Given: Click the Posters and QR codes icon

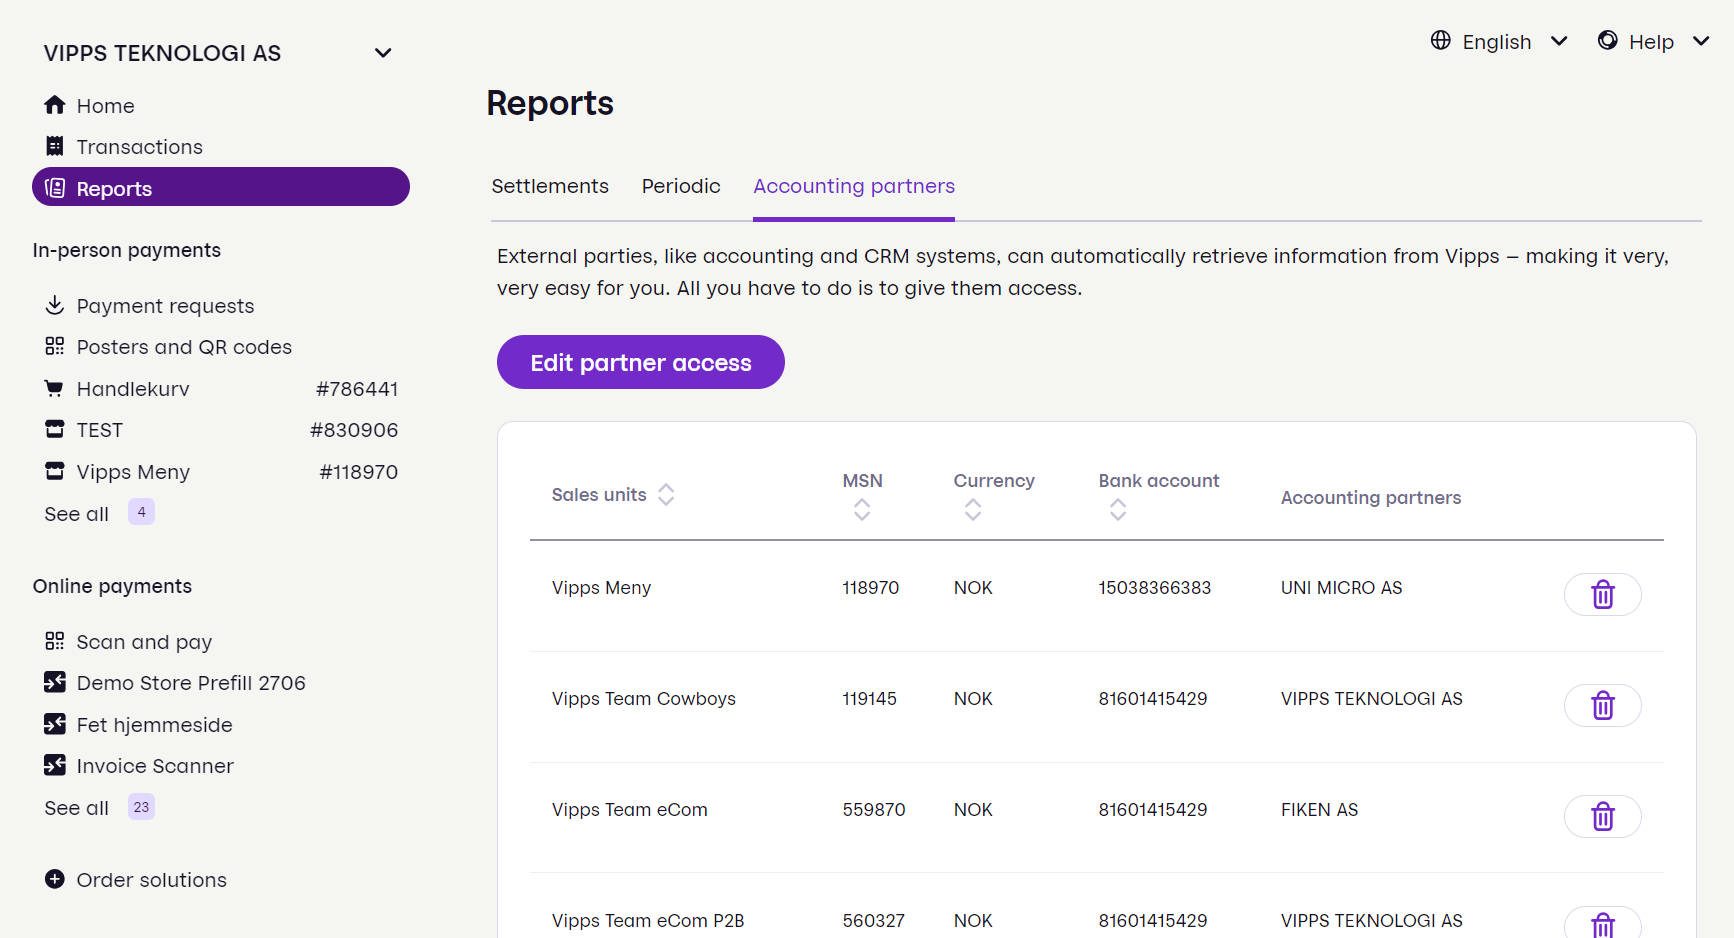Looking at the screenshot, I should pyautogui.click(x=55, y=346).
